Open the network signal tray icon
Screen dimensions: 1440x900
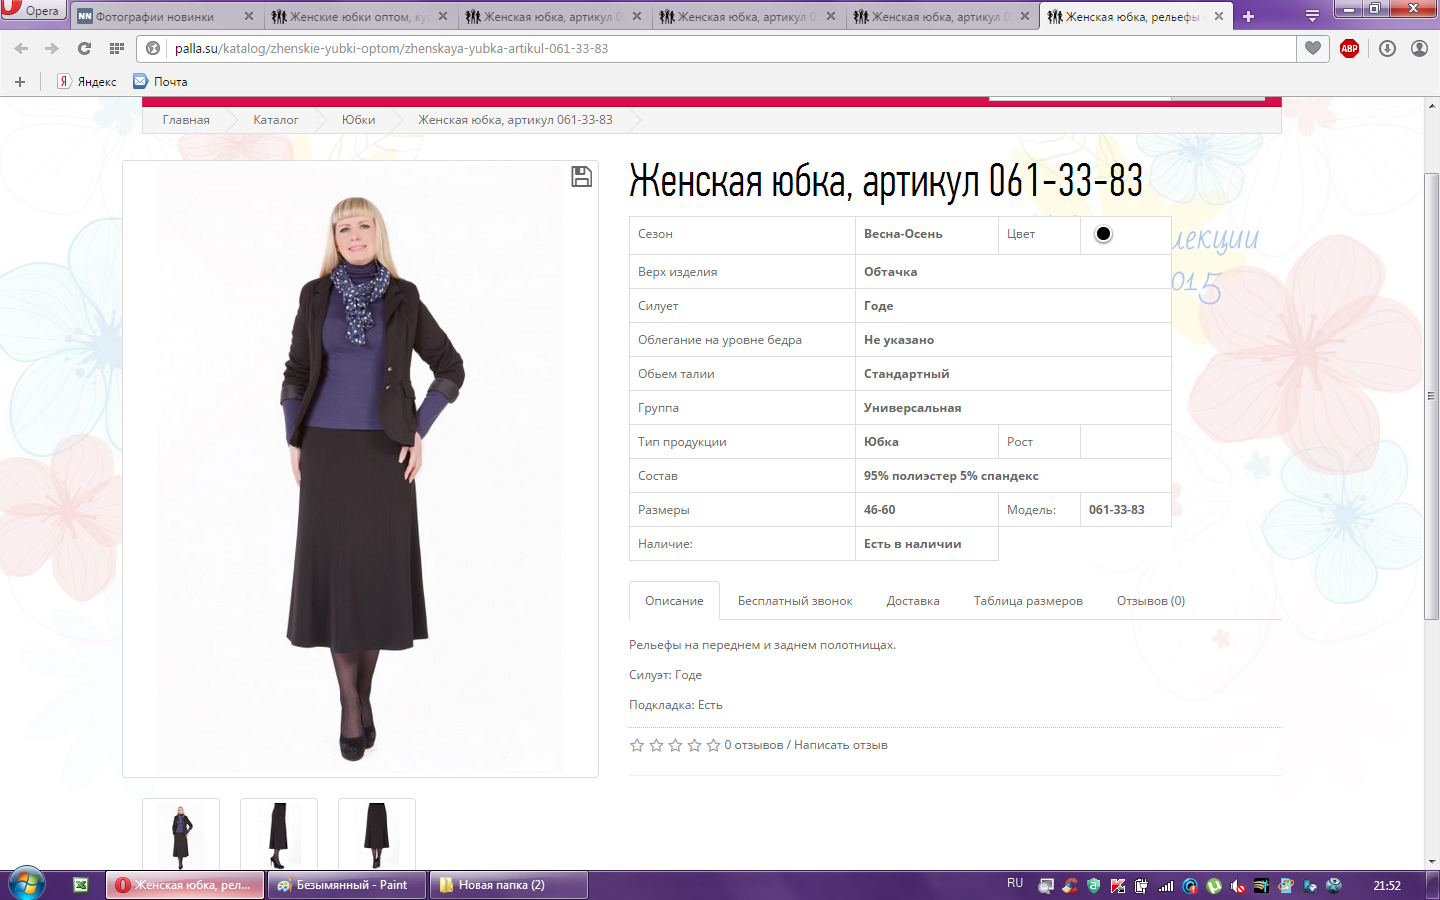(1166, 886)
